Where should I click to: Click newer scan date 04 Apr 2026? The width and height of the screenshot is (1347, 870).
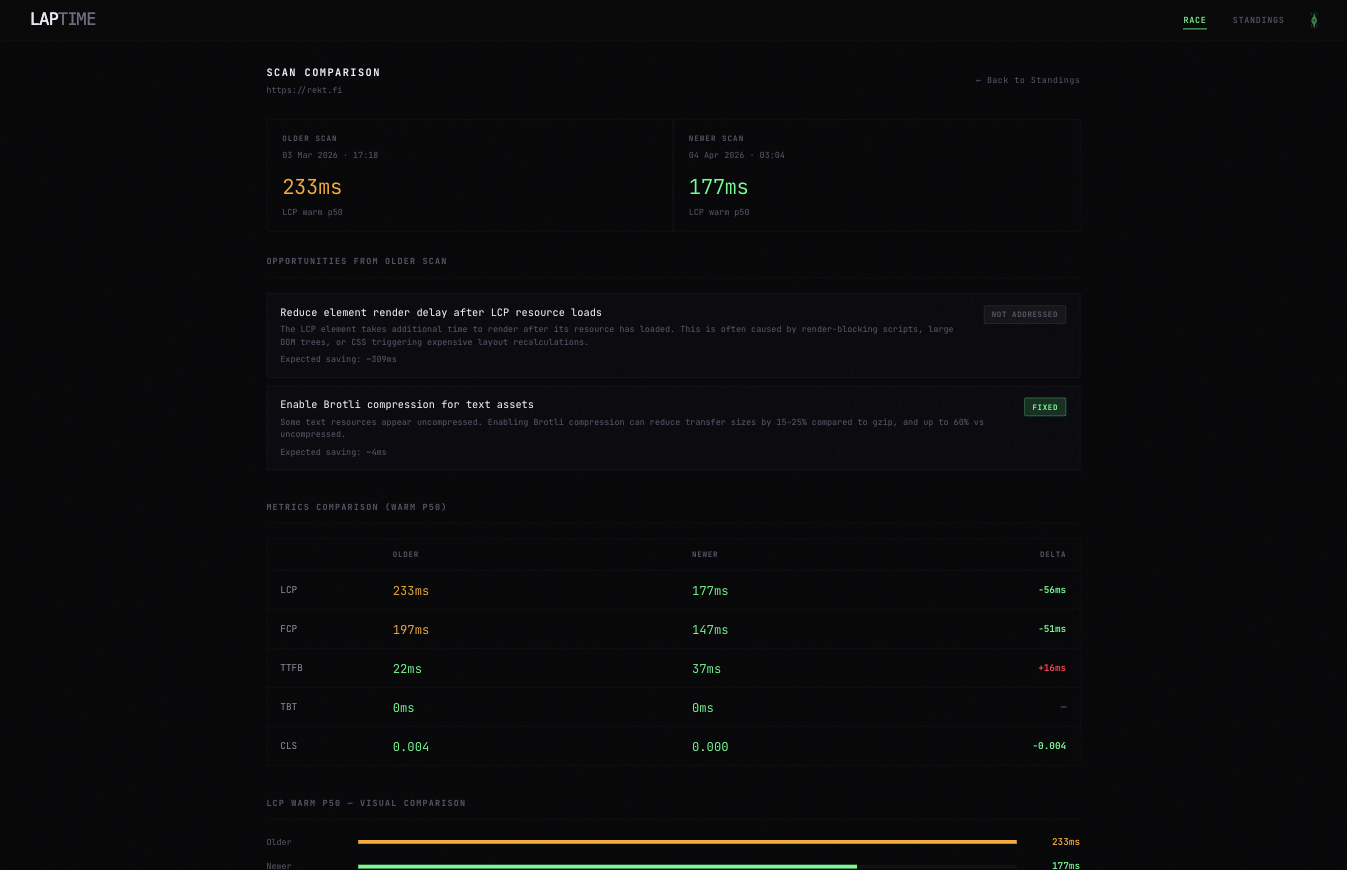point(736,155)
